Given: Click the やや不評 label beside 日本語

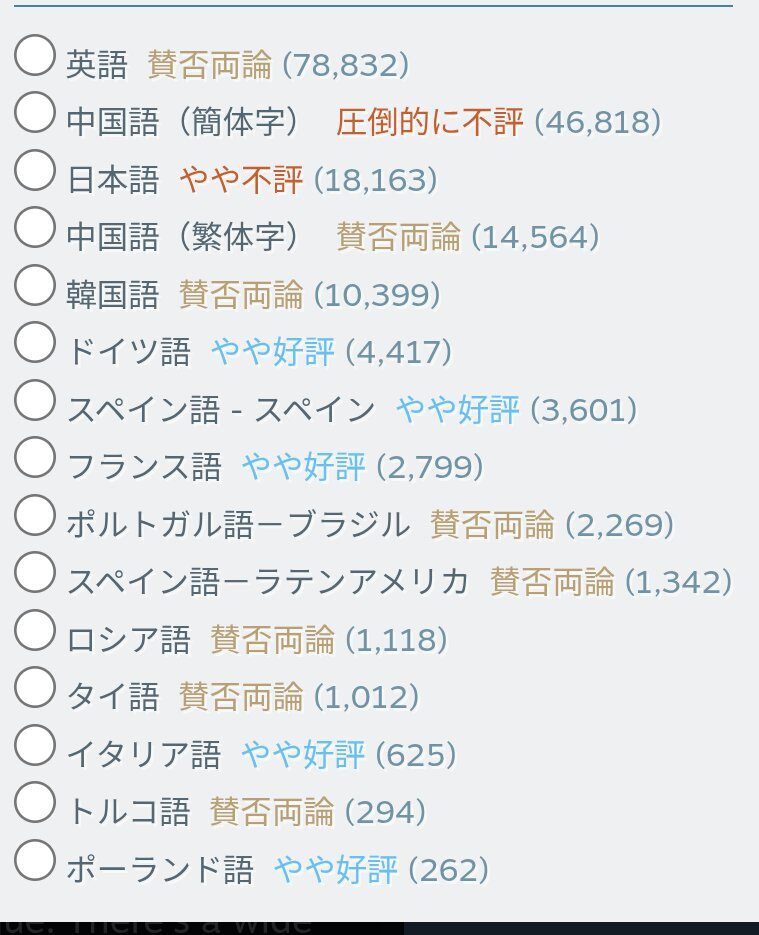Looking at the screenshot, I should 241,181.
